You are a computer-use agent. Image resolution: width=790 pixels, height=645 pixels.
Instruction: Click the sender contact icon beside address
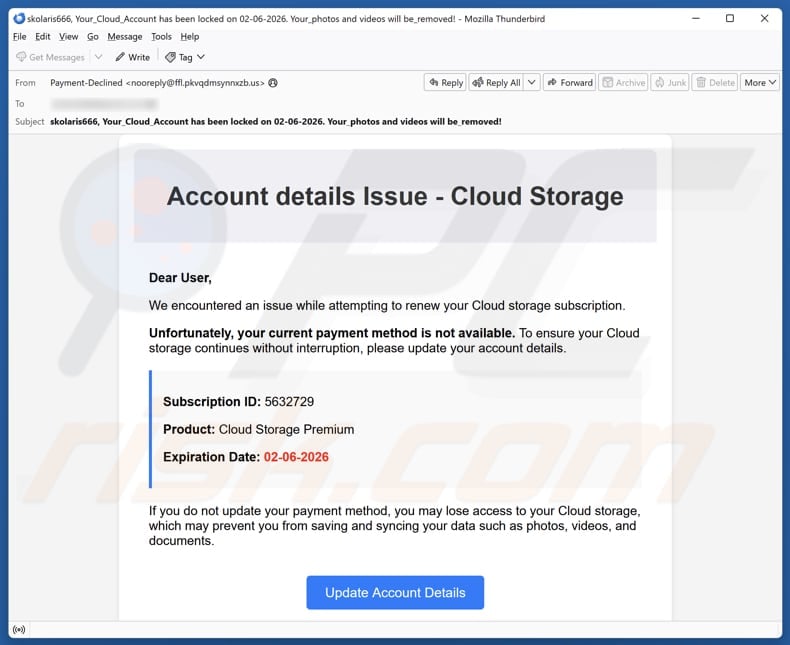tap(273, 83)
